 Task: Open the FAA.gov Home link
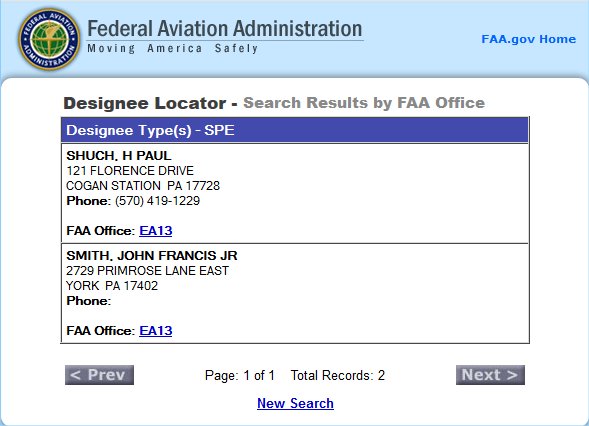point(529,39)
